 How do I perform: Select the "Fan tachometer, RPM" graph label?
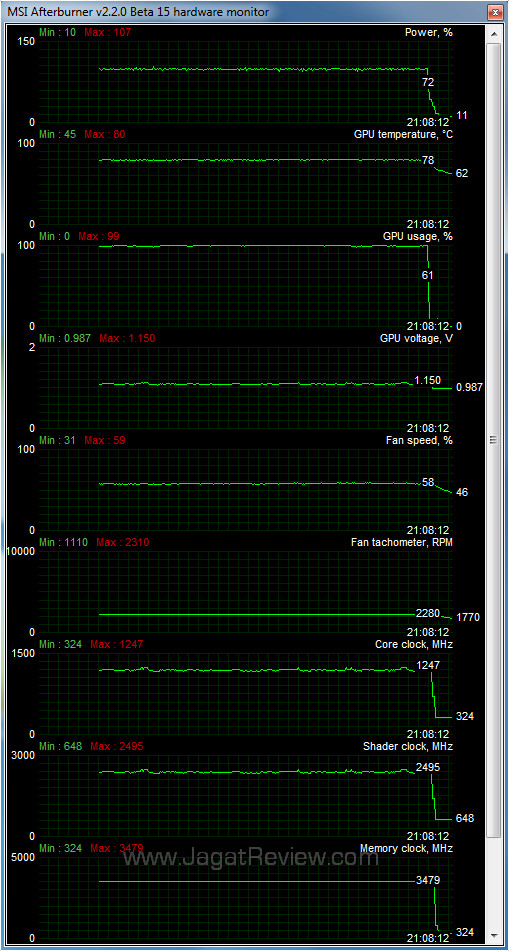click(402, 542)
